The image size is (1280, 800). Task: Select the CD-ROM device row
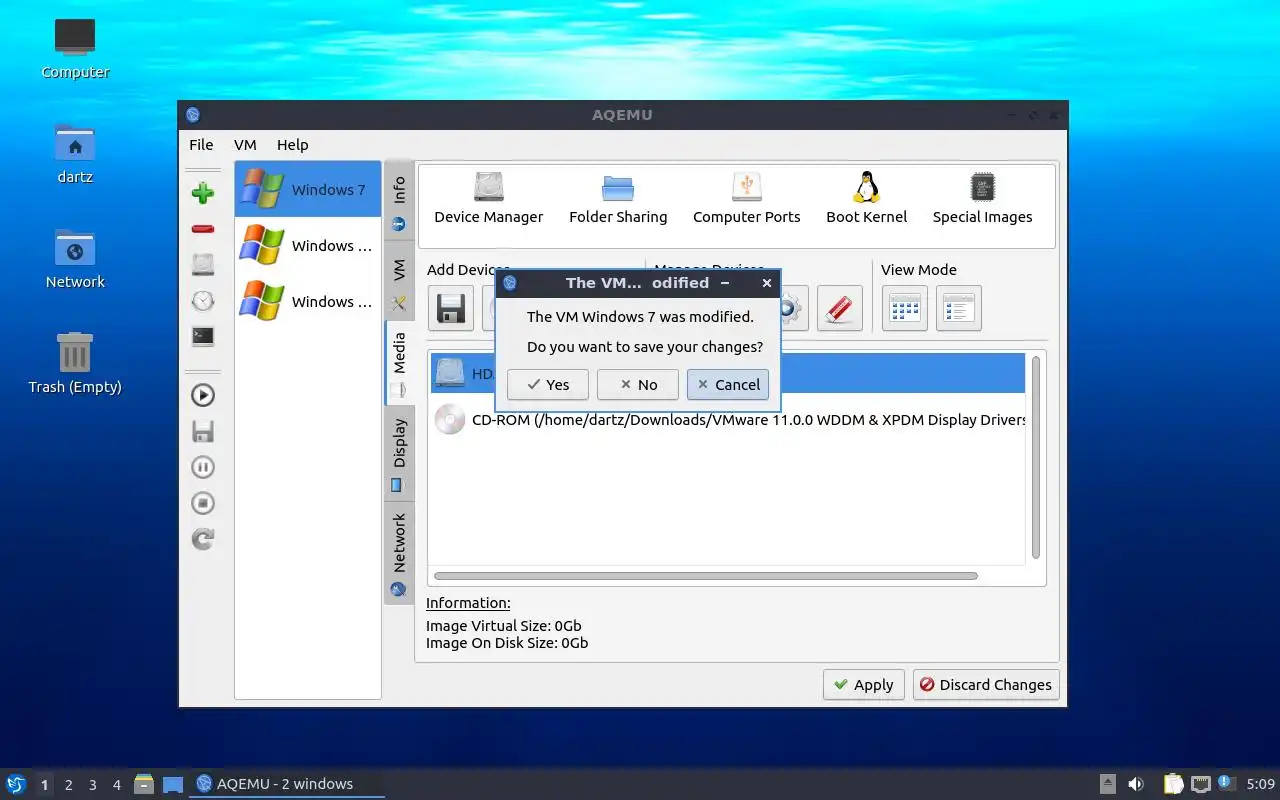[x=727, y=420]
